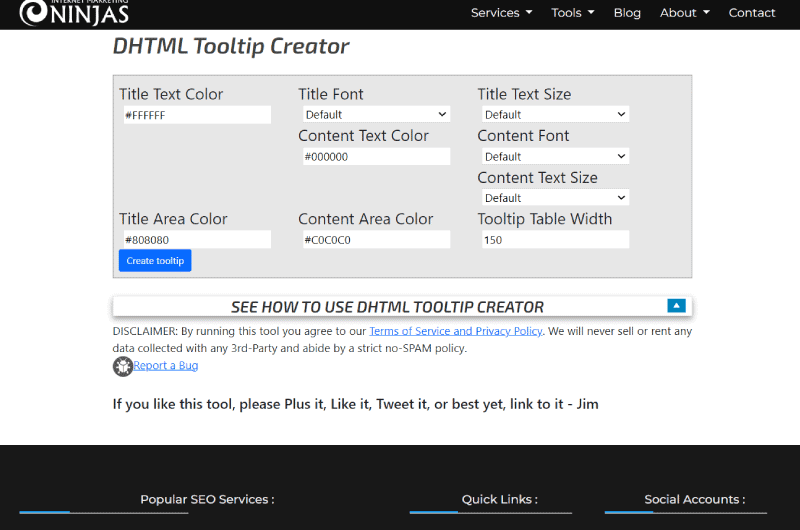Click the Content Area Color label
The image size is (800, 530).
[x=365, y=219]
